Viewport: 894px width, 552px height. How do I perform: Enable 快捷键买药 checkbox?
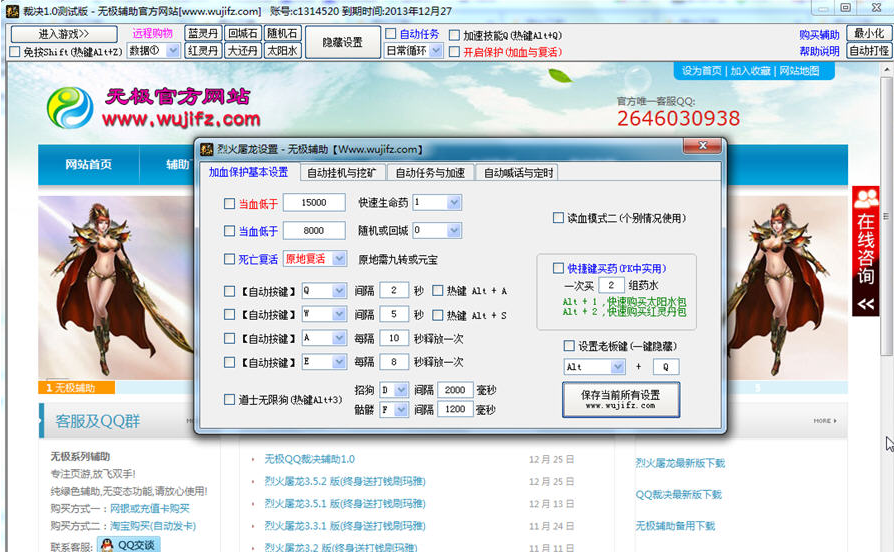coord(558,268)
